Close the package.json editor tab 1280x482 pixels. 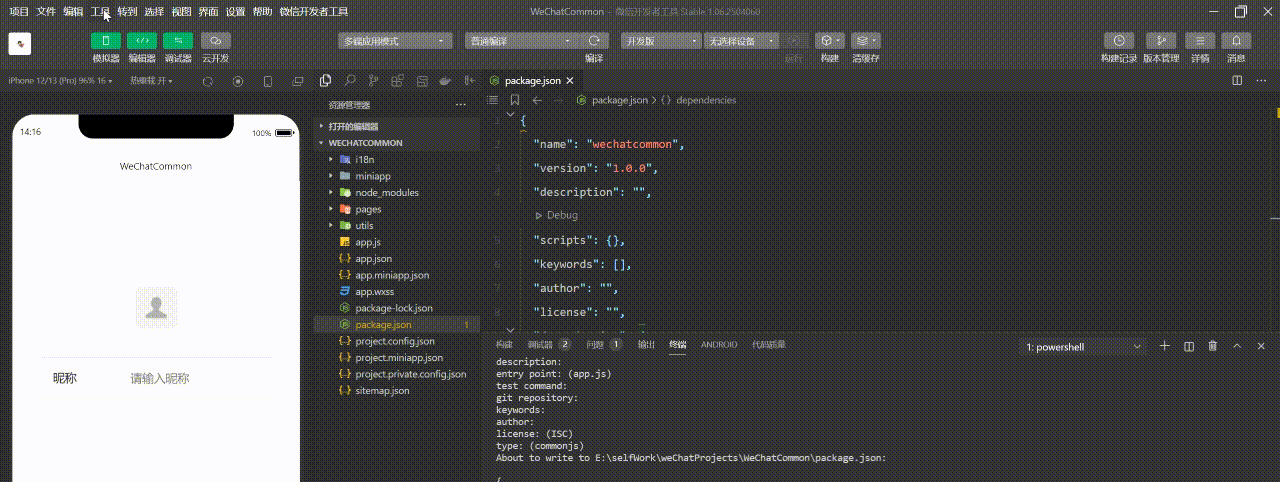point(570,81)
